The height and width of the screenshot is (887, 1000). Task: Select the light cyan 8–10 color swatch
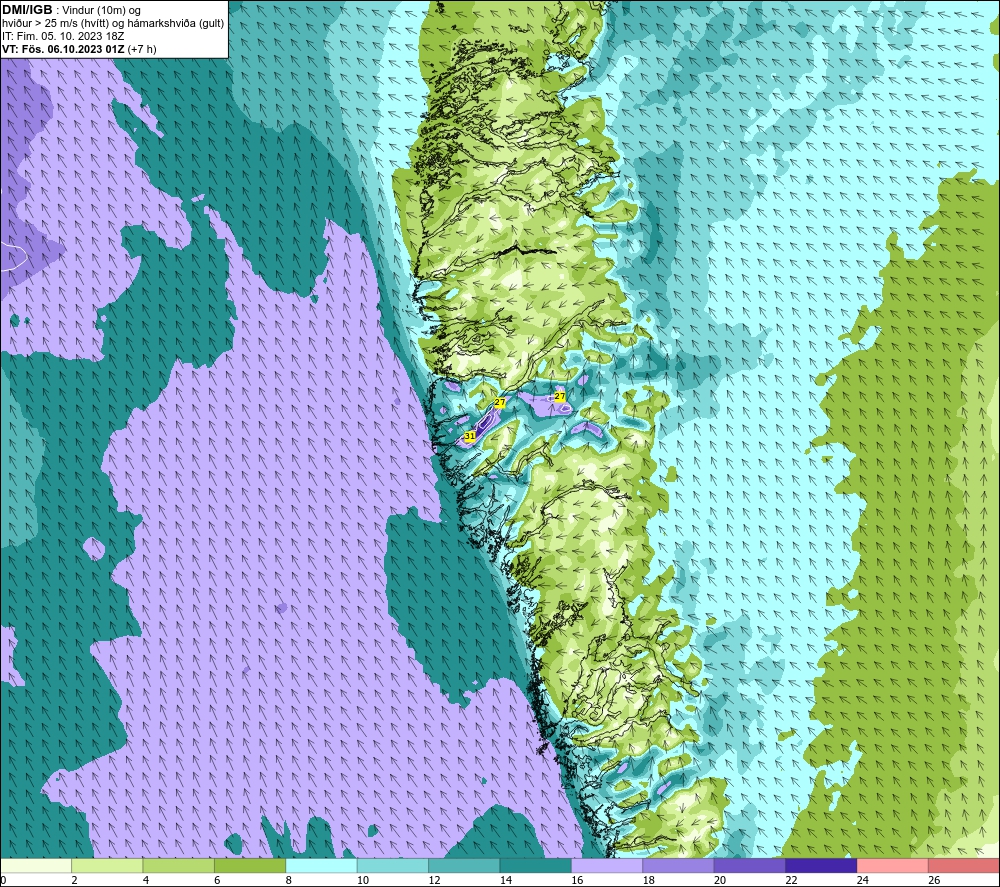pos(321,865)
